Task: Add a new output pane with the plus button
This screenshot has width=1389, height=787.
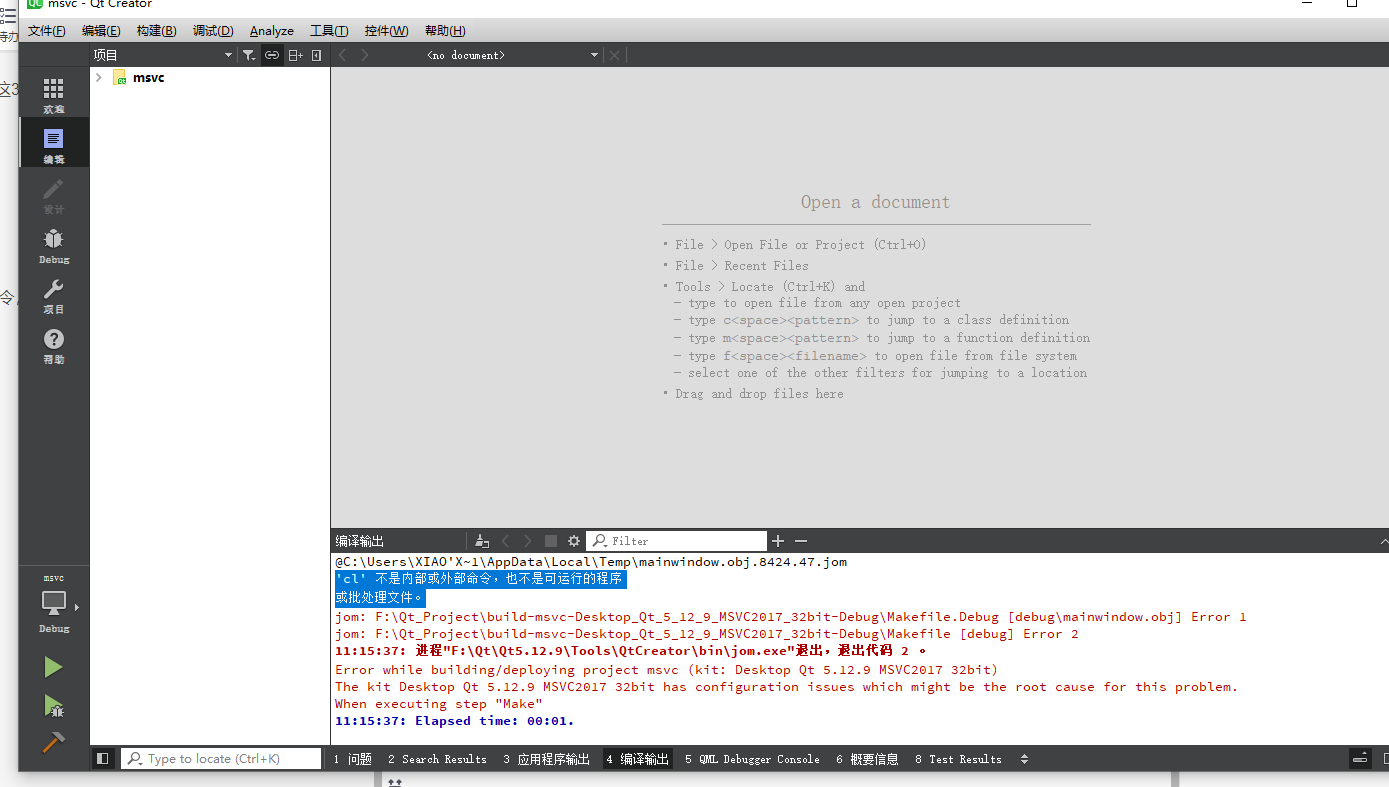Action: pos(778,540)
